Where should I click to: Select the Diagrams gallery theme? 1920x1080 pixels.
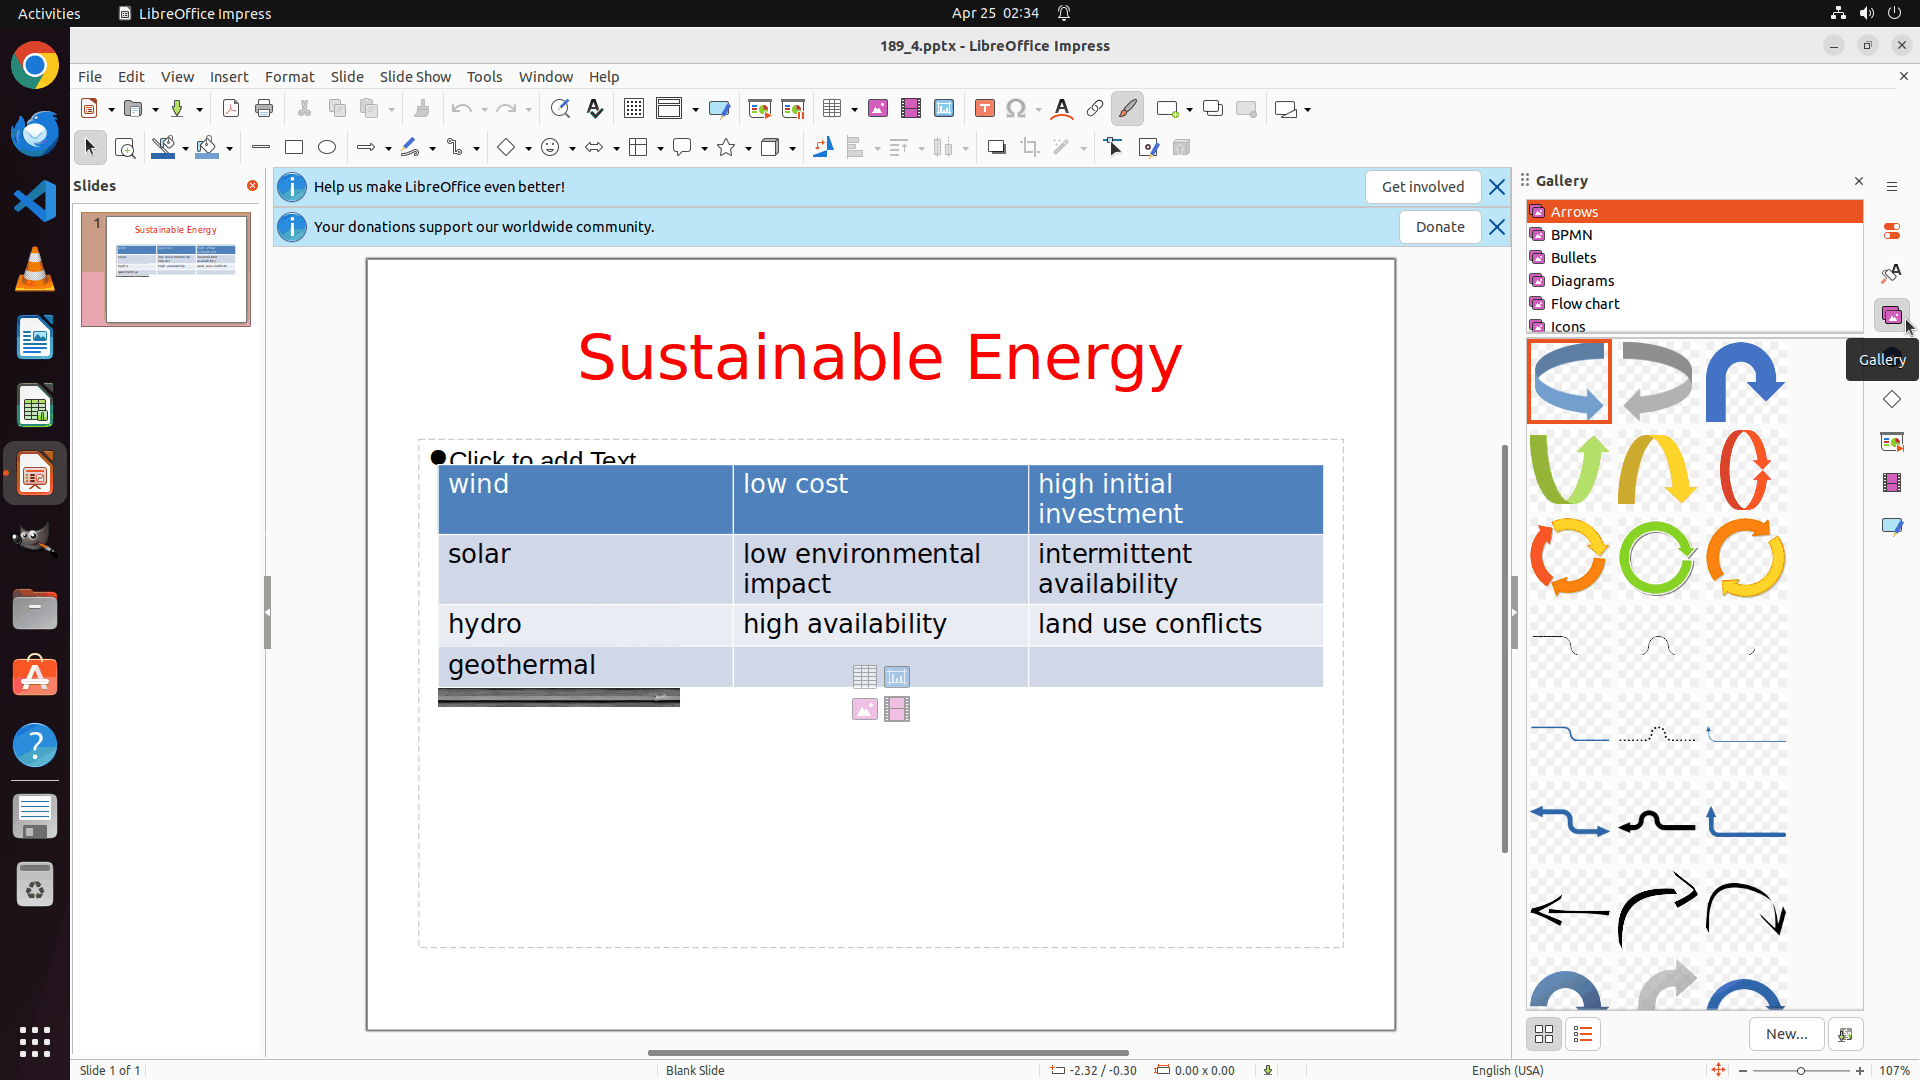pos(1582,281)
